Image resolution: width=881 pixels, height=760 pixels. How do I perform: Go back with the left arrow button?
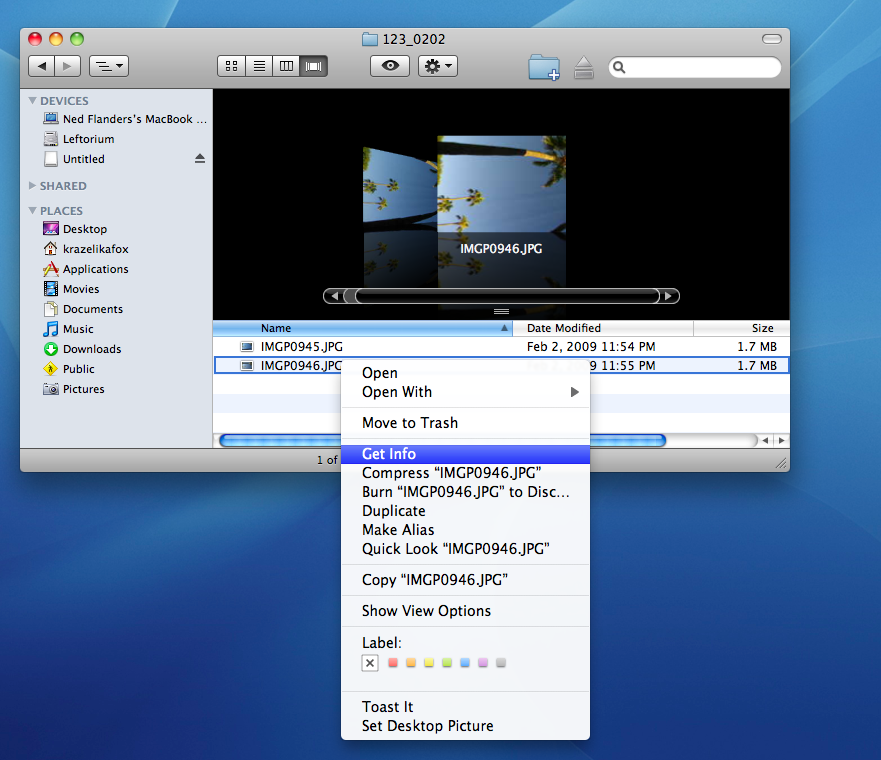pos(42,66)
